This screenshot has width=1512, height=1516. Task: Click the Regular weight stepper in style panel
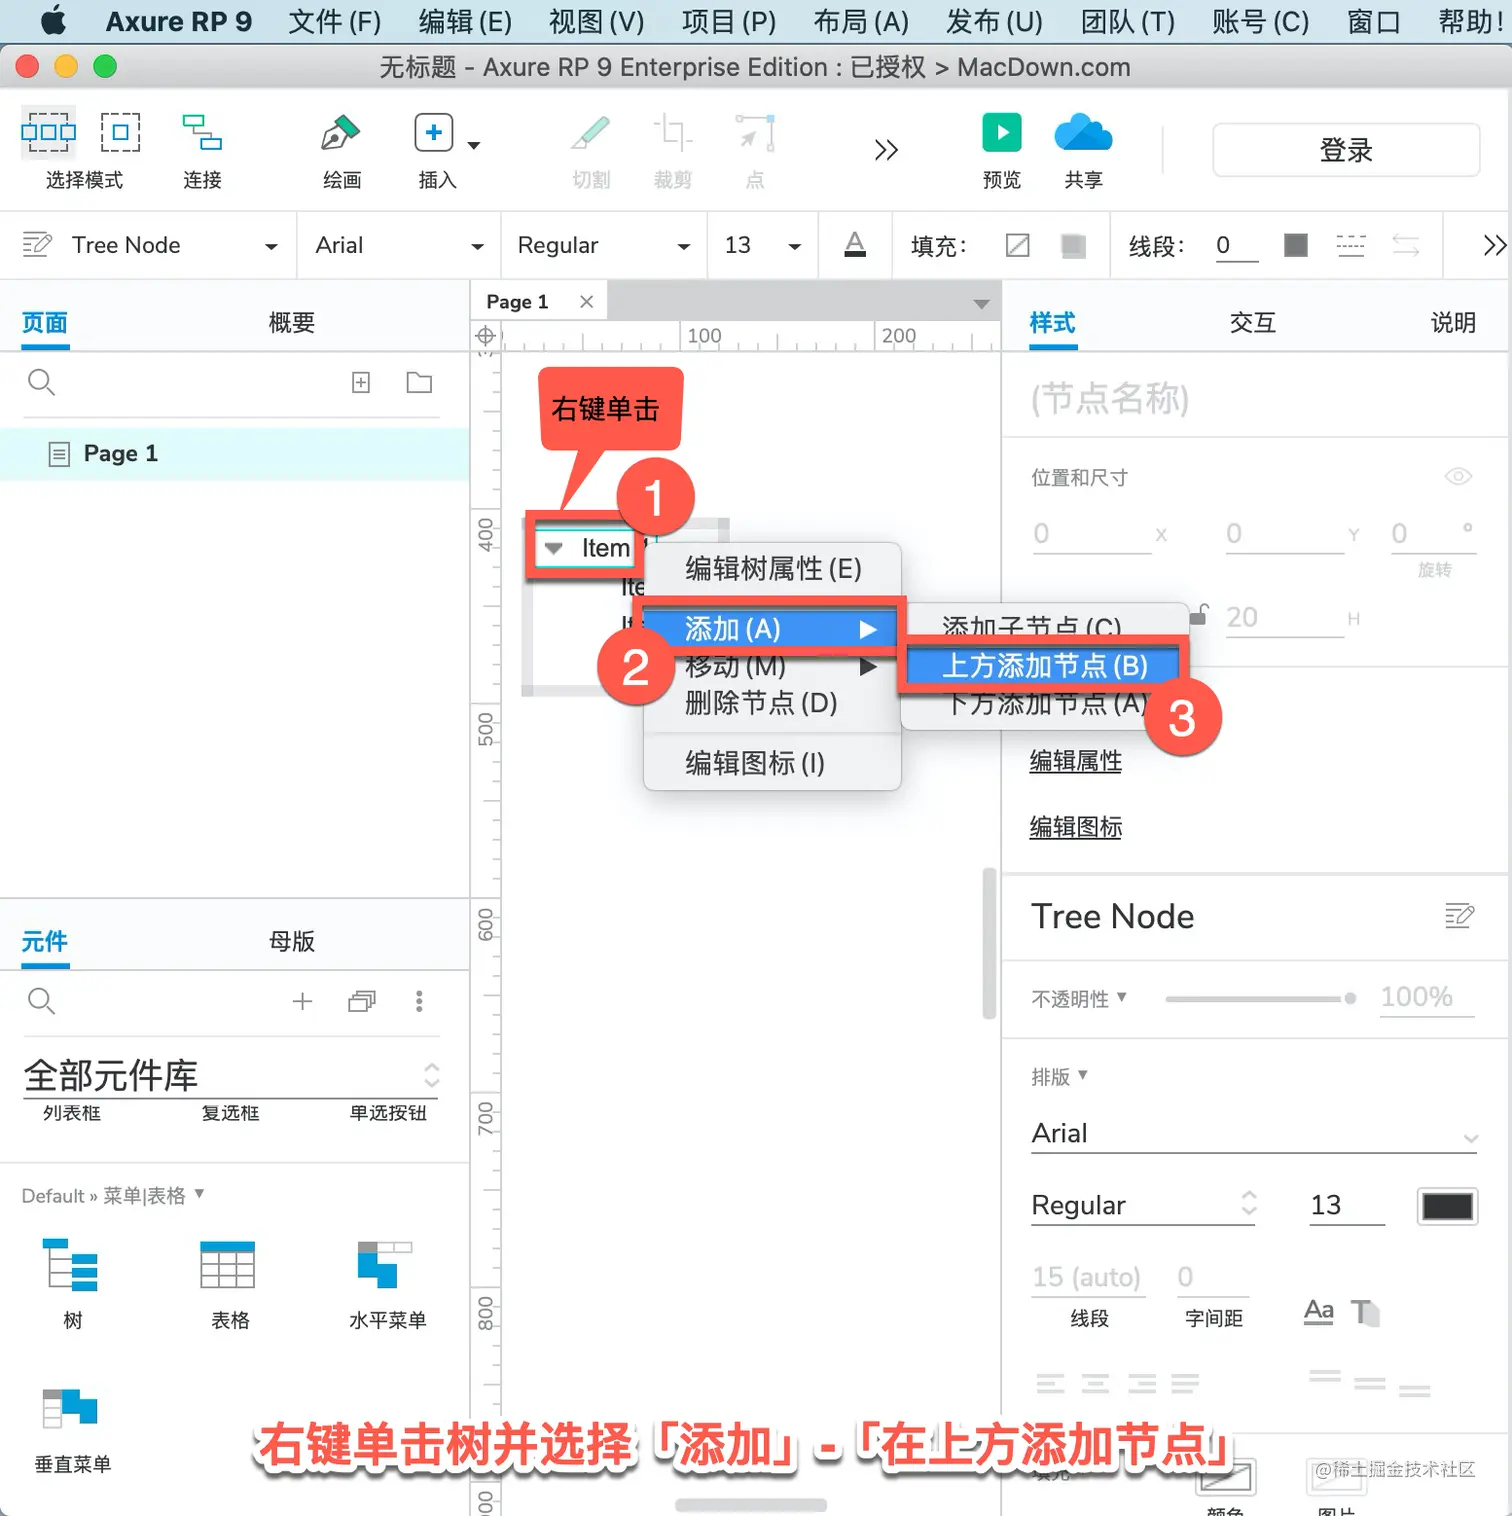pyautogui.click(x=1248, y=1204)
